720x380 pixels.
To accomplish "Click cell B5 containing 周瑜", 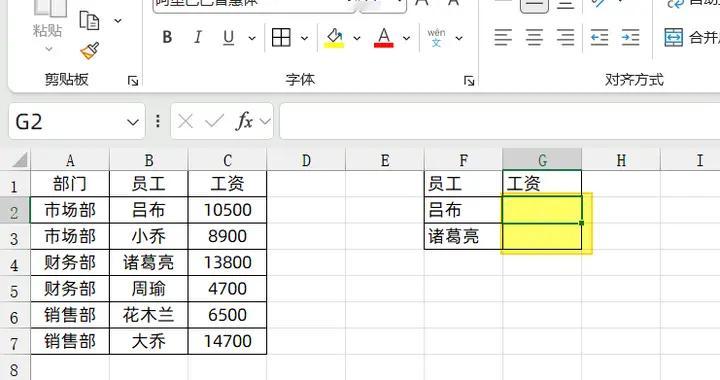I will point(149,289).
